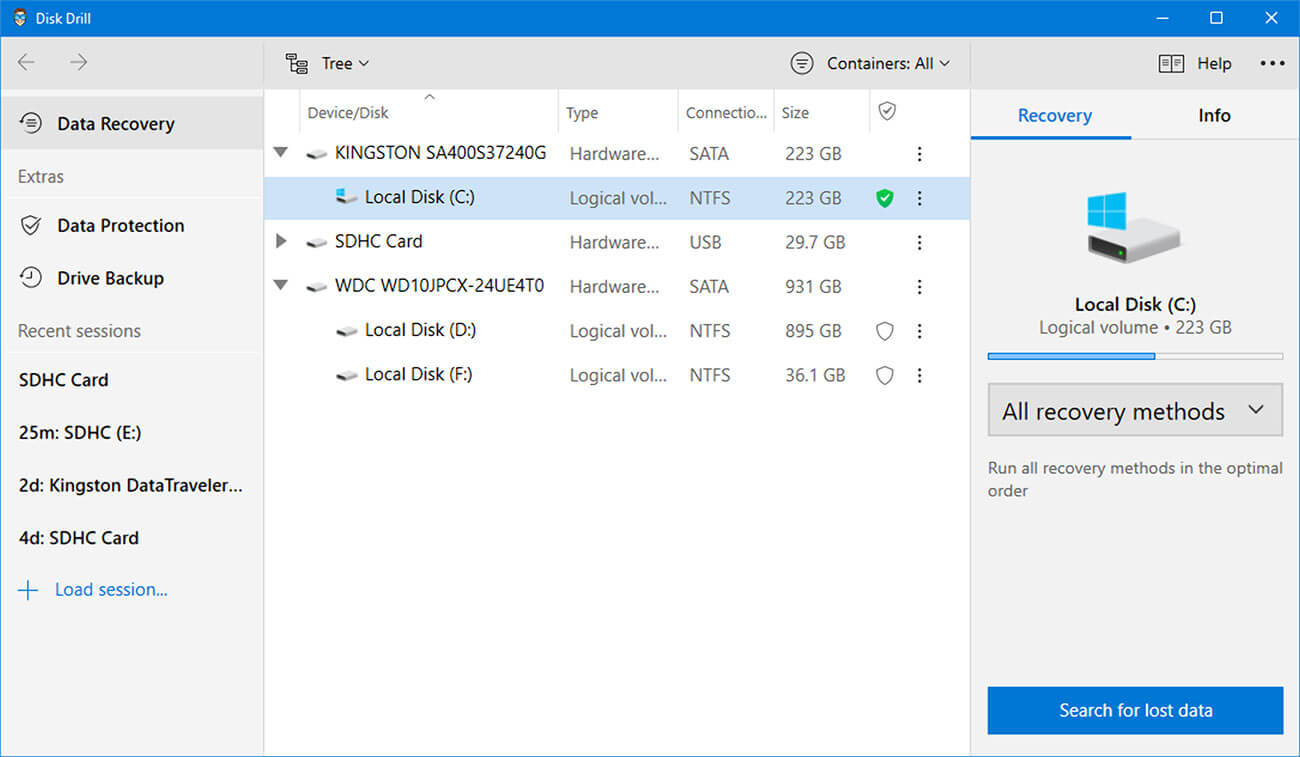This screenshot has width=1300, height=757.
Task: Click the forward navigation arrow
Action: (x=79, y=63)
